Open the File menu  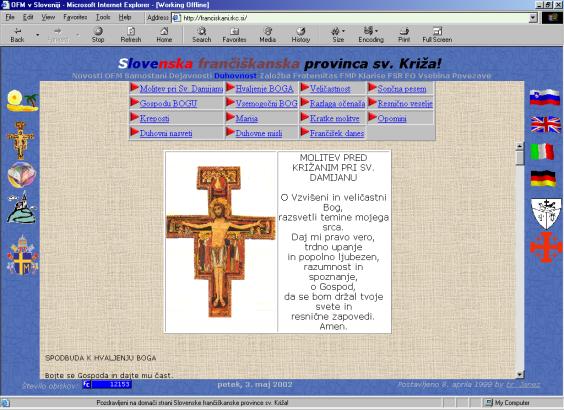coord(10,17)
